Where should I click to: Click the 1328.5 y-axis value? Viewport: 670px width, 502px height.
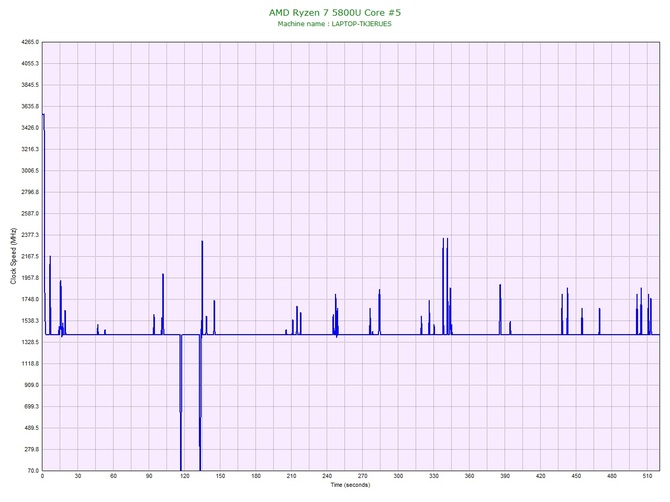tap(30, 342)
